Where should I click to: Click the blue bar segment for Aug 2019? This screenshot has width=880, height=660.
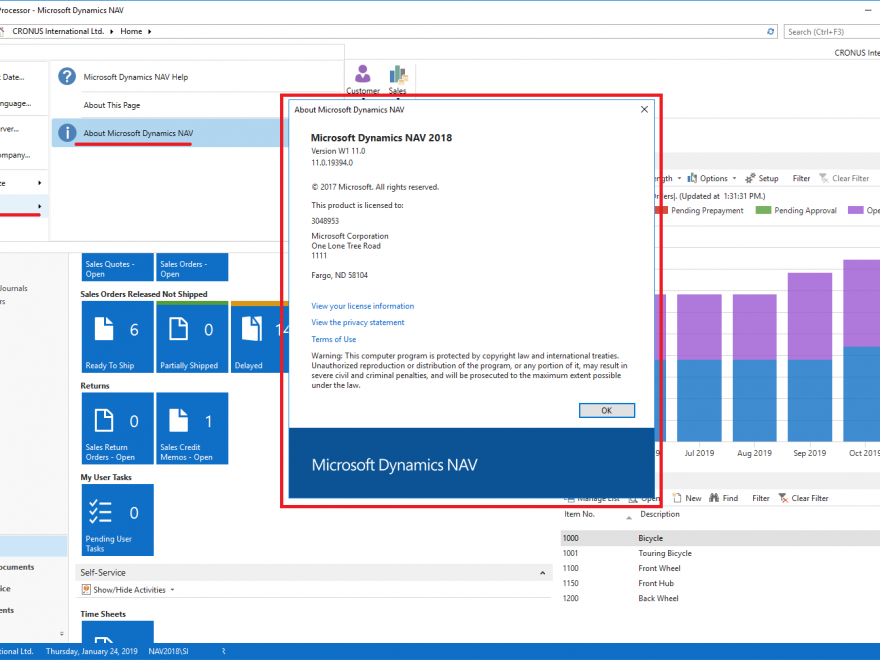[754, 400]
